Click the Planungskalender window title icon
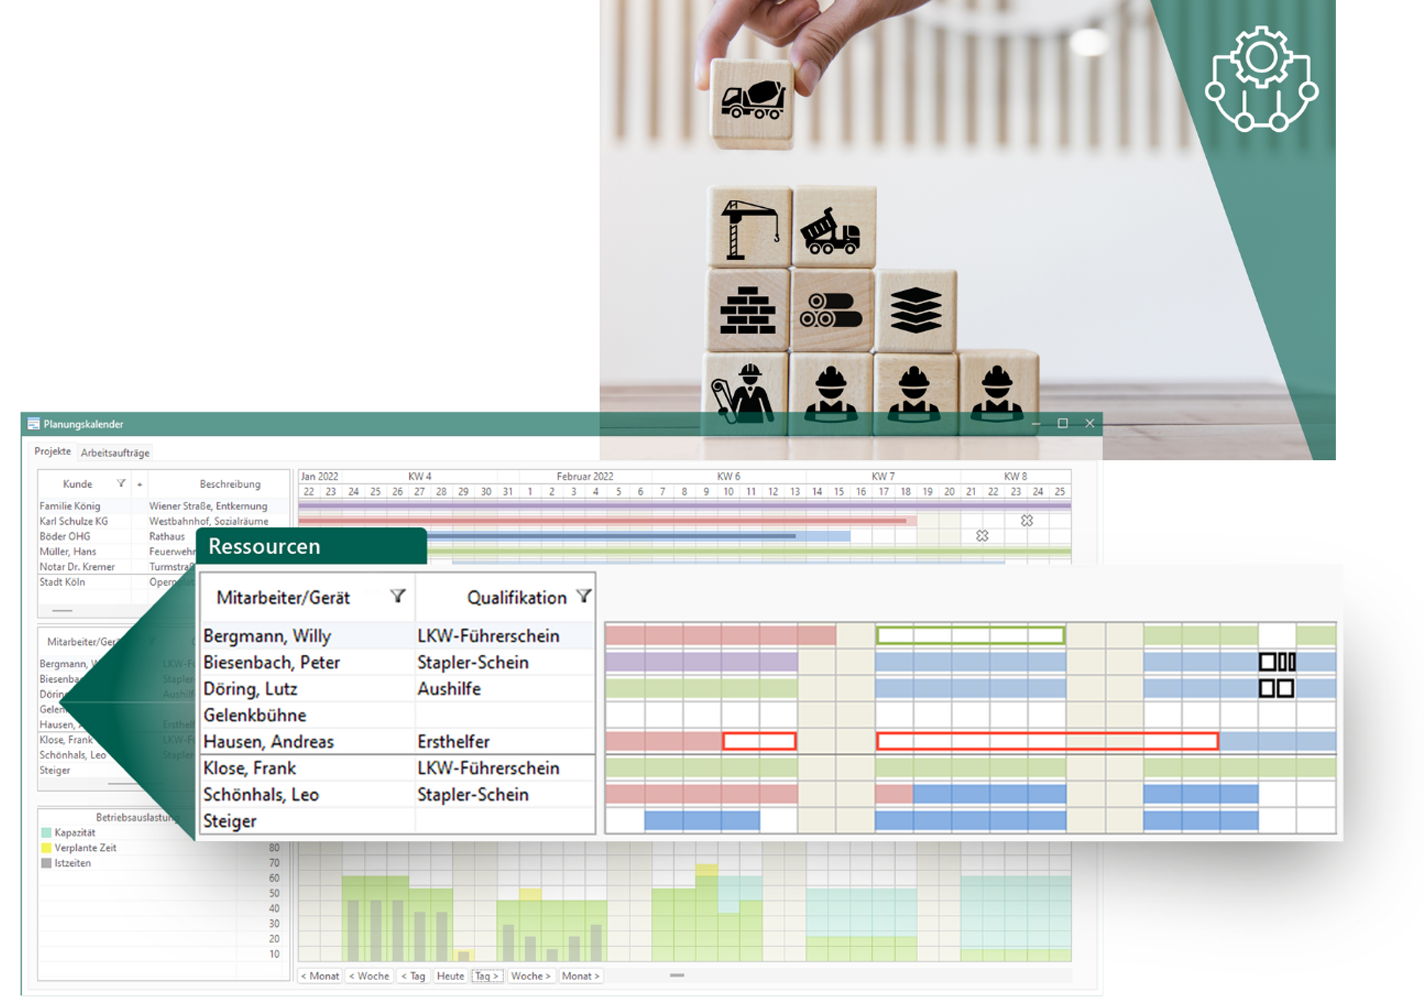Screen dimensions: 1424x1000 pos(33,424)
